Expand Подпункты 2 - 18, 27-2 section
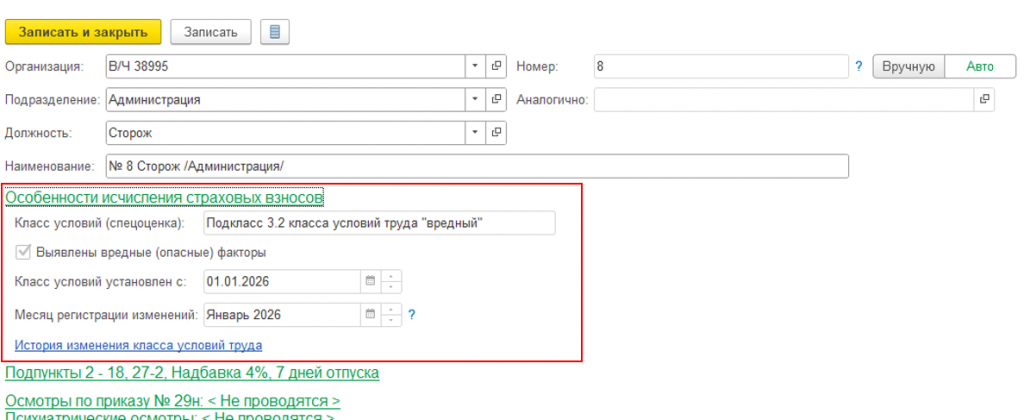Screen dimensions: 1024x420 tap(192, 373)
